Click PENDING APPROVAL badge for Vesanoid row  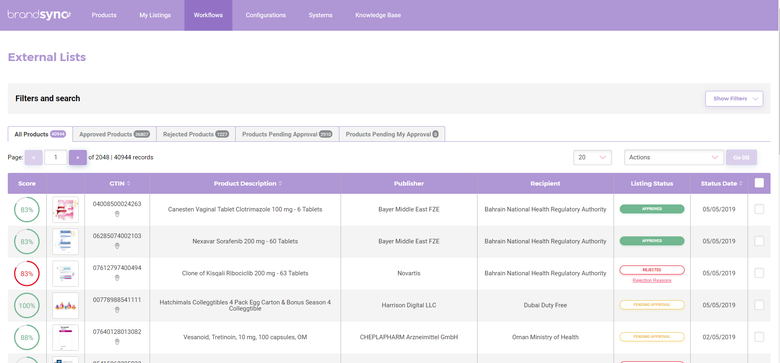652,337
